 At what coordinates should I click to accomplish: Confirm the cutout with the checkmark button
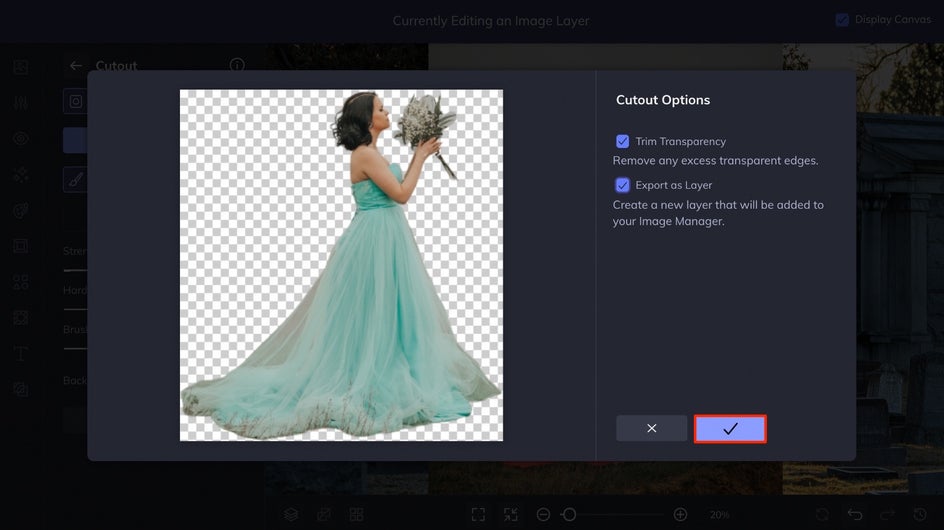tap(730, 429)
